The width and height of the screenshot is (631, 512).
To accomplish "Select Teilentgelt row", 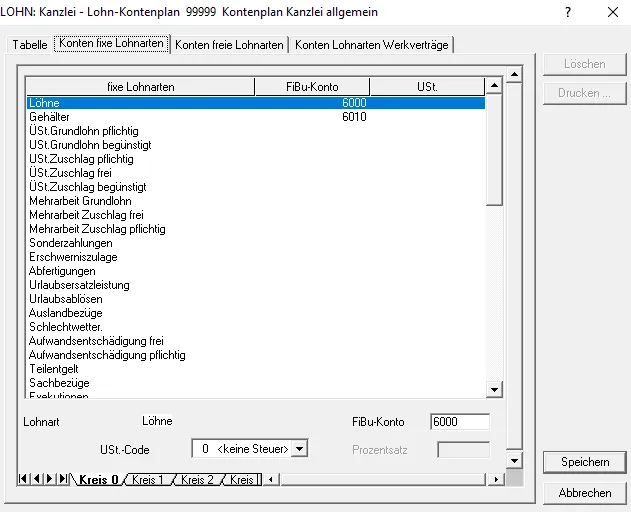I will click(256, 369).
